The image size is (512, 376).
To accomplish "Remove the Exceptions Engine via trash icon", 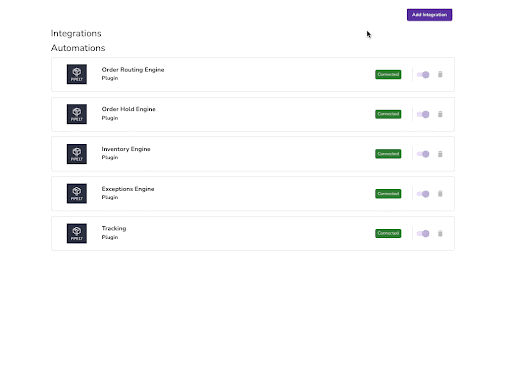I will click(x=440, y=194).
